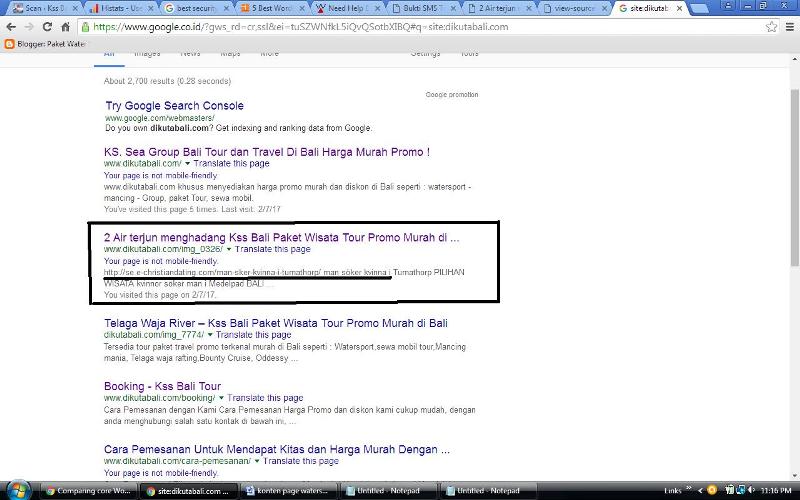Open the Blogger: Paket Water bookmark

point(45,44)
